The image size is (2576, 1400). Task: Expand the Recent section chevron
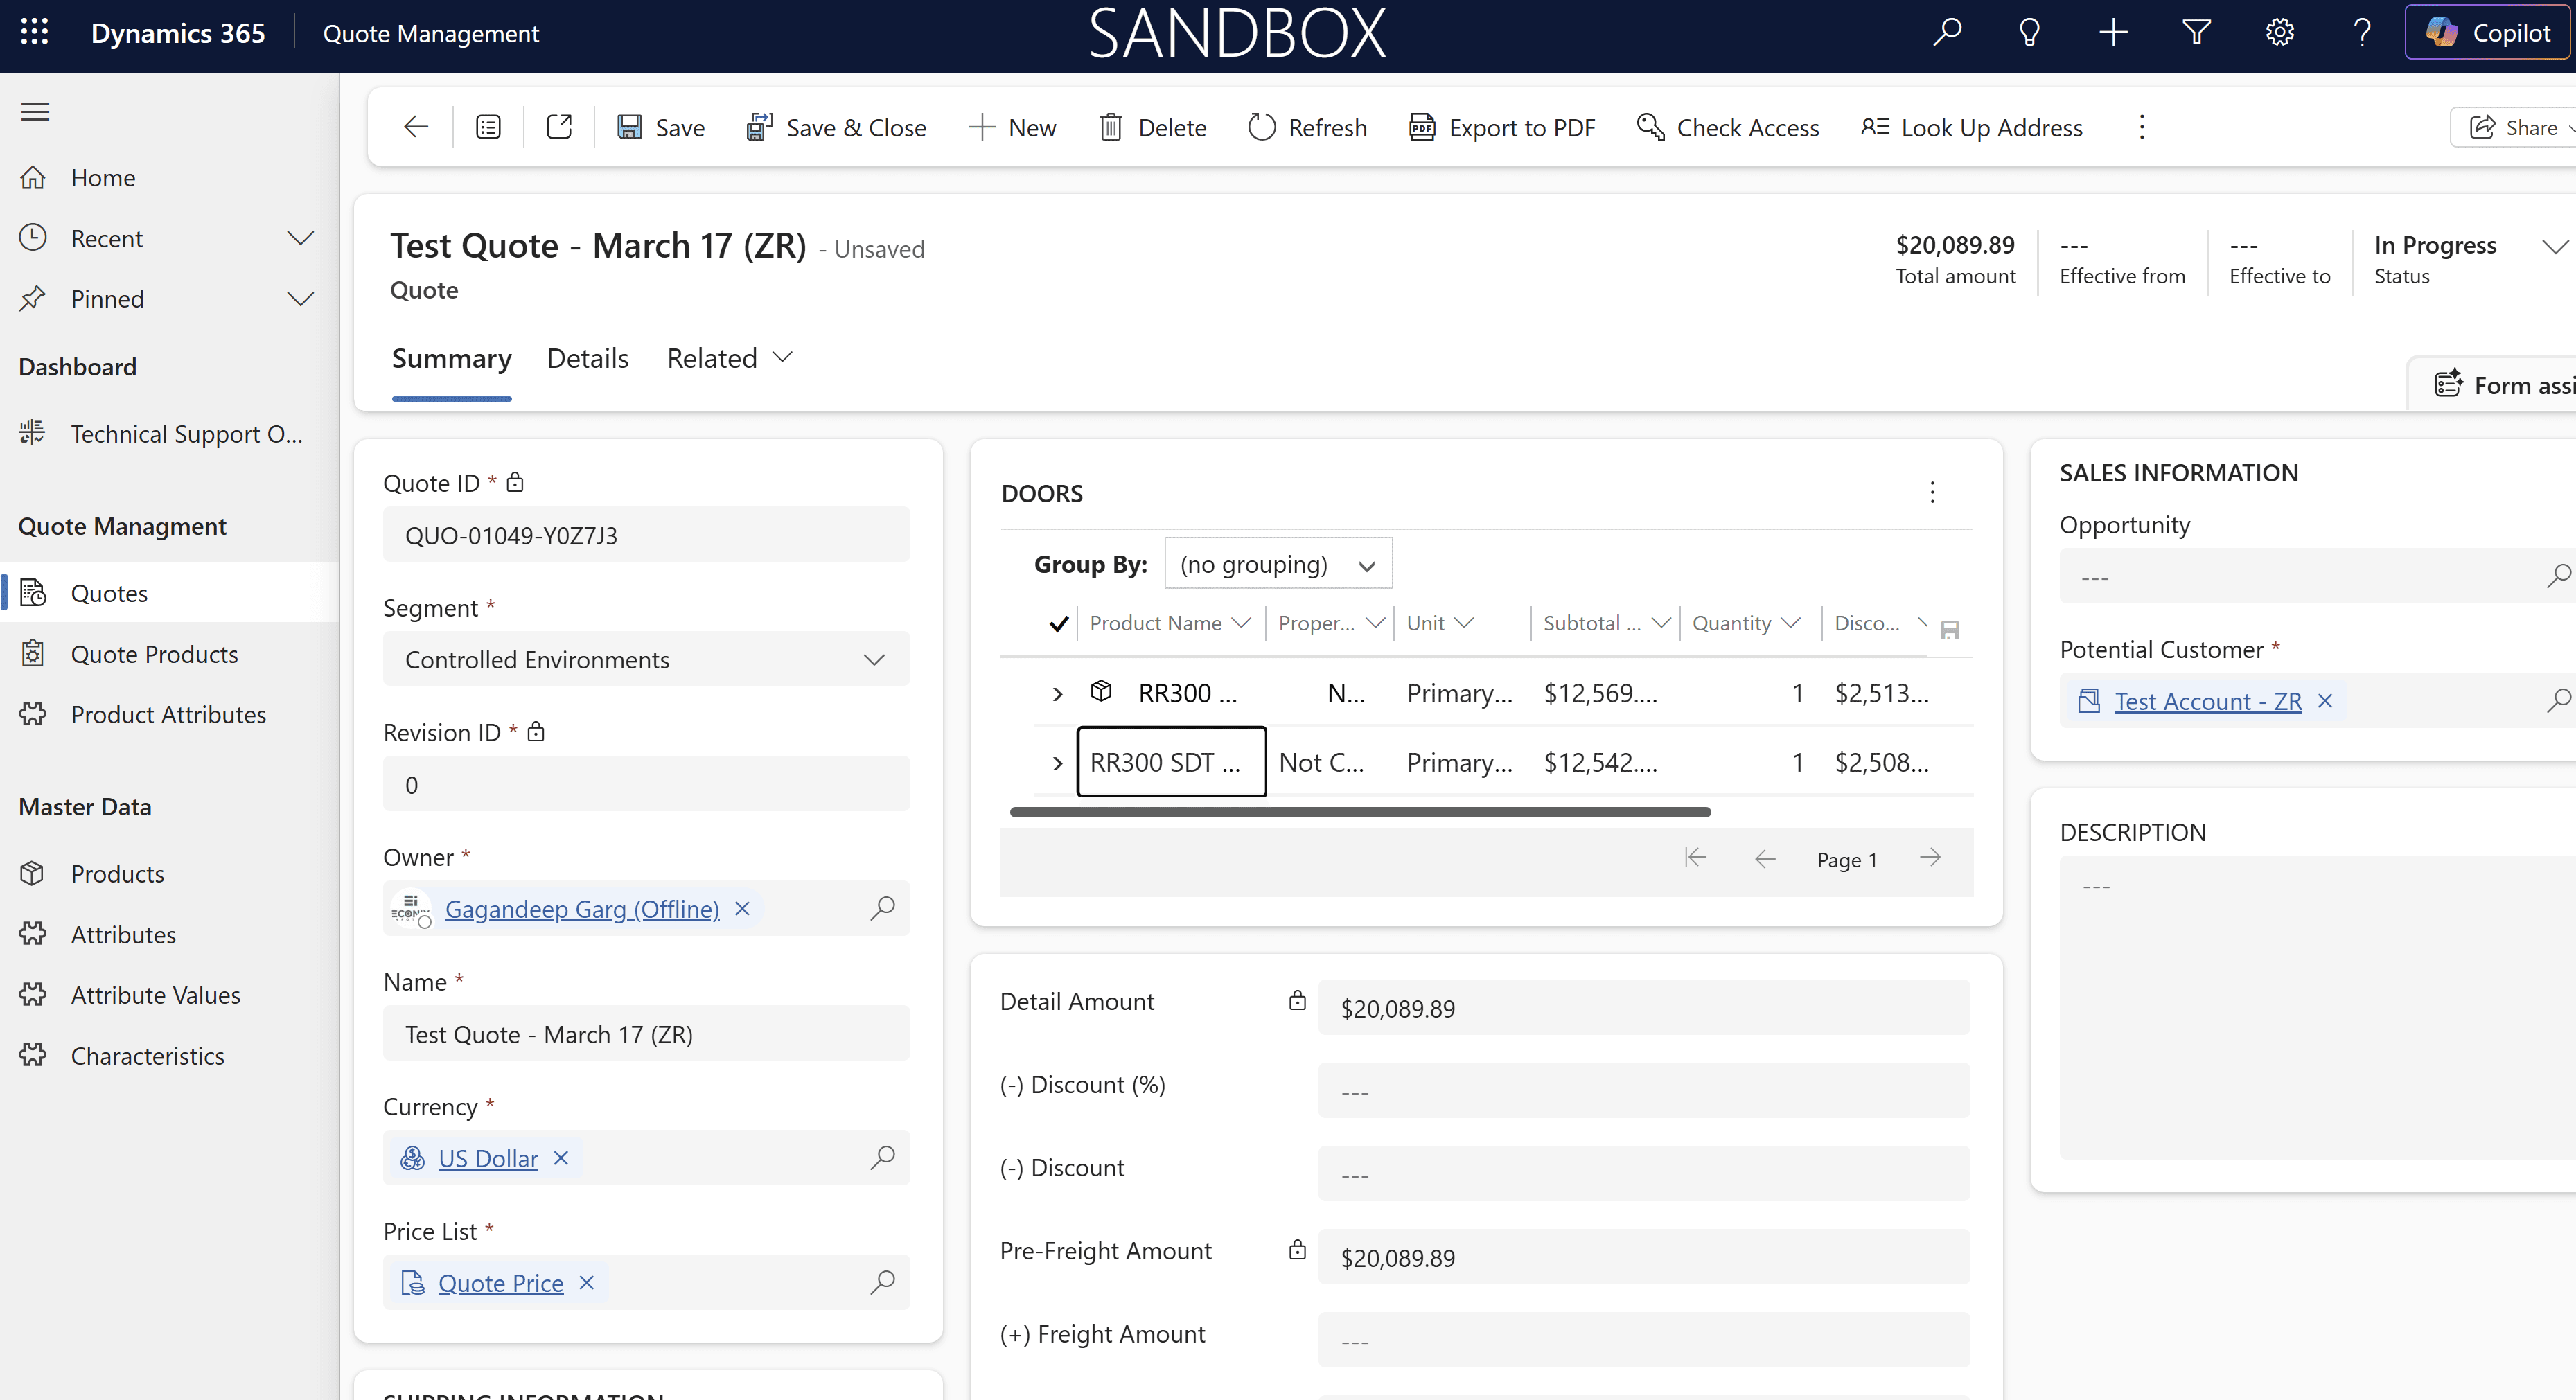tap(300, 238)
